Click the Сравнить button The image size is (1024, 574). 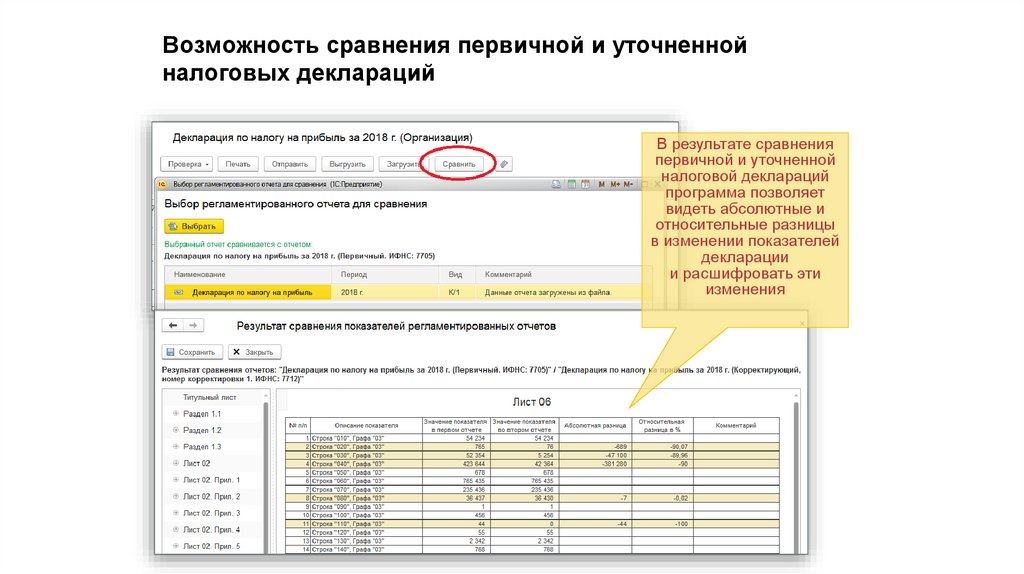(458, 164)
